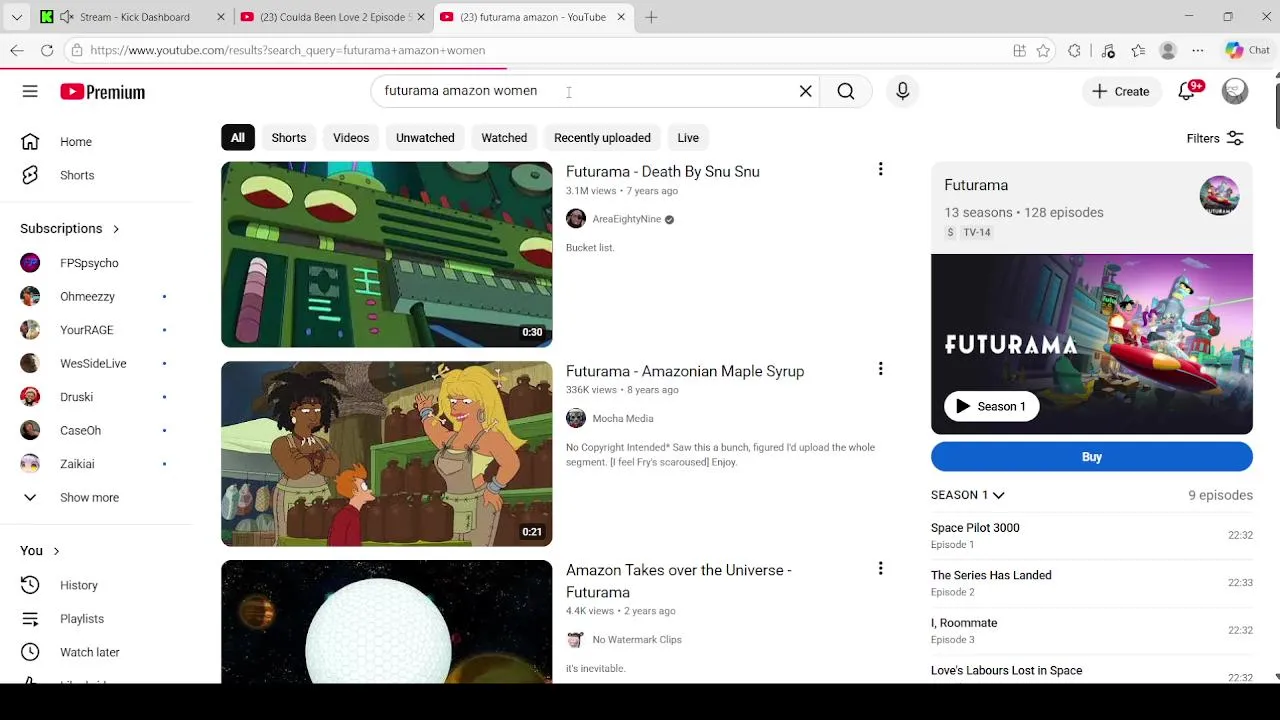Image resolution: width=1280 pixels, height=720 pixels.
Task: Open account avatar menu
Action: pos(1235,91)
